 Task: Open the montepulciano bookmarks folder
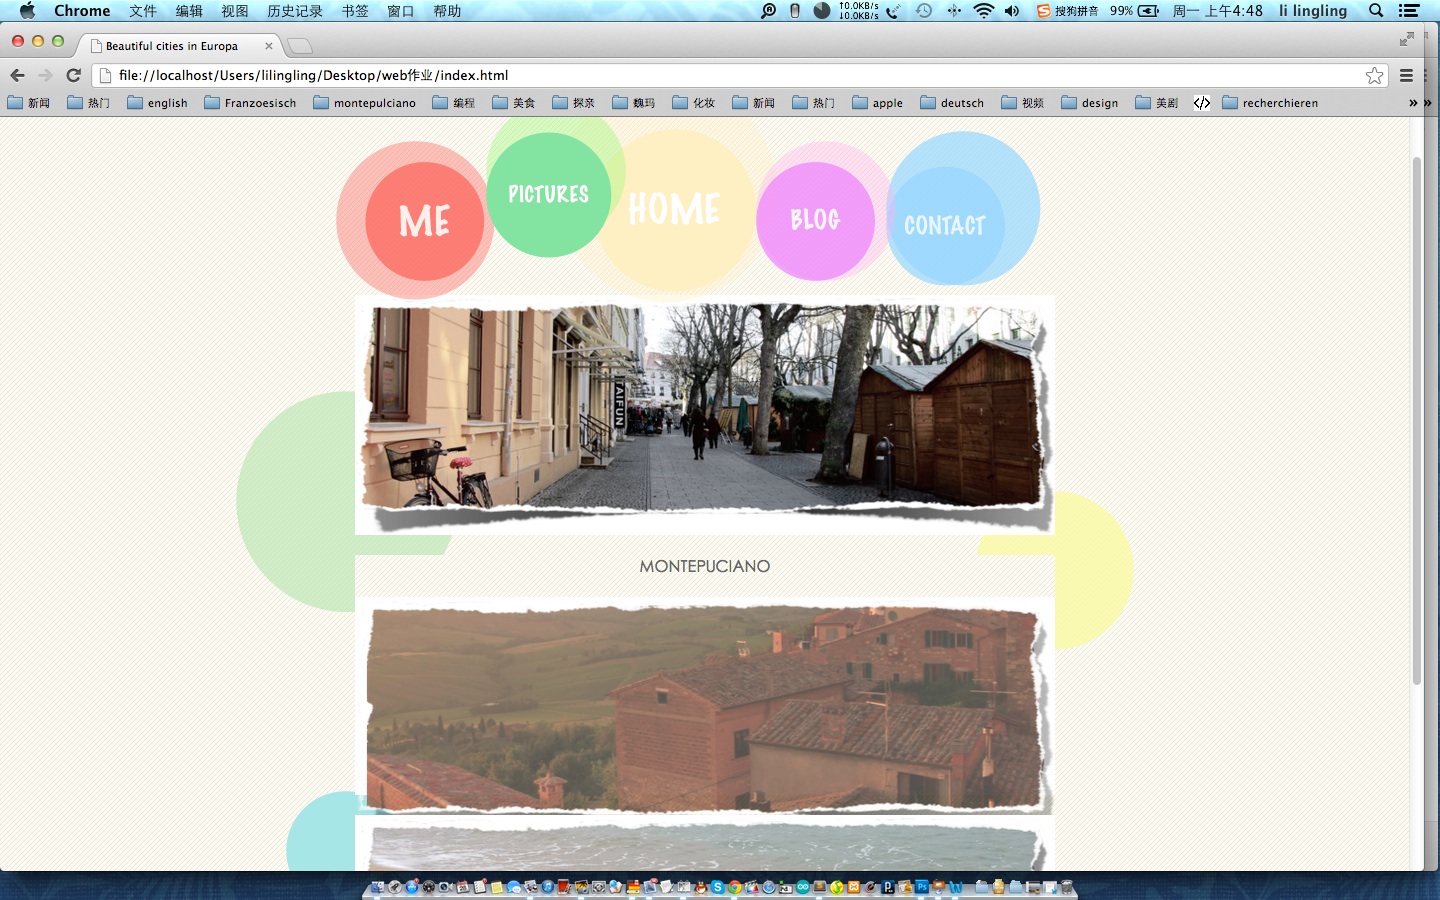tap(364, 103)
